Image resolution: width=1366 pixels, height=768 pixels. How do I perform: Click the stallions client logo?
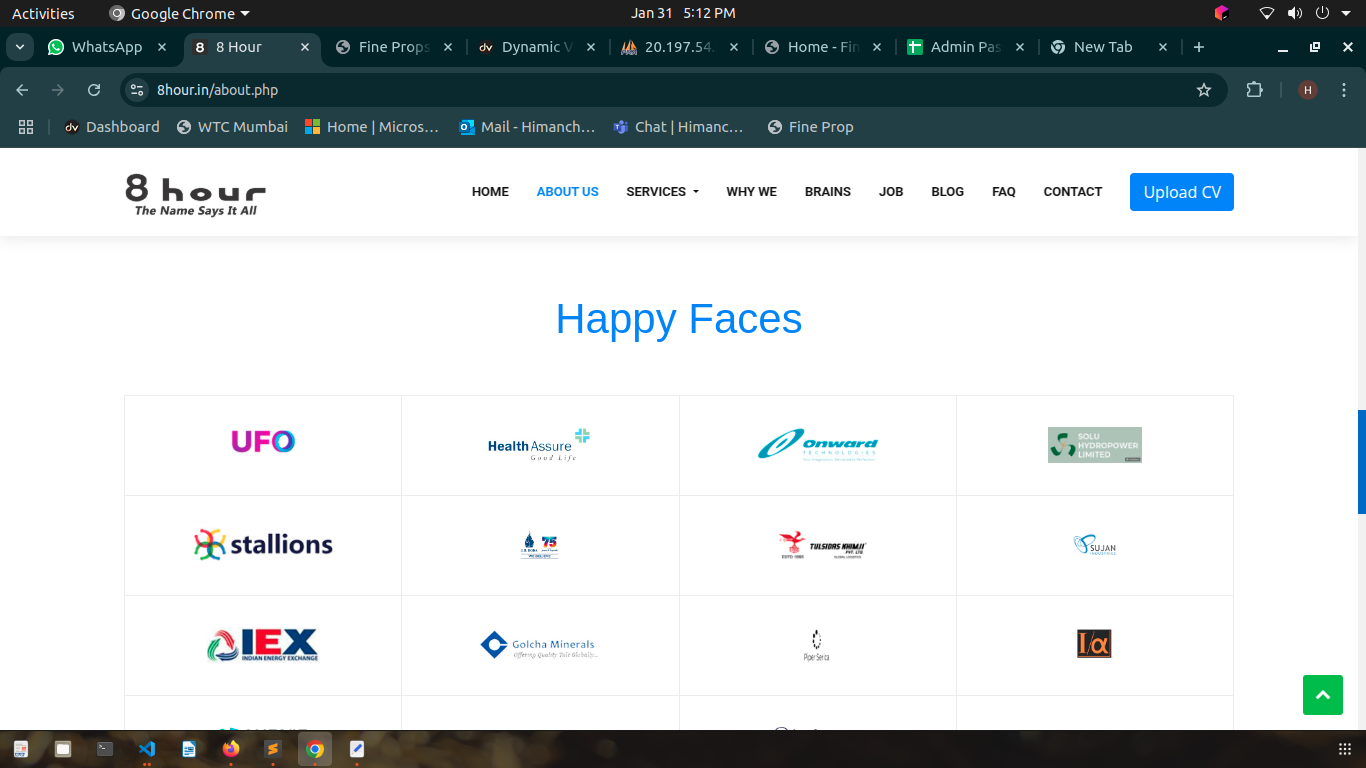tap(263, 544)
